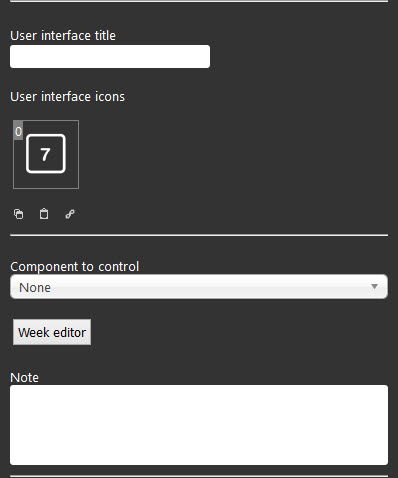The image size is (398, 478).
Task: Select the None value in the combo box
Action: click(x=35, y=287)
